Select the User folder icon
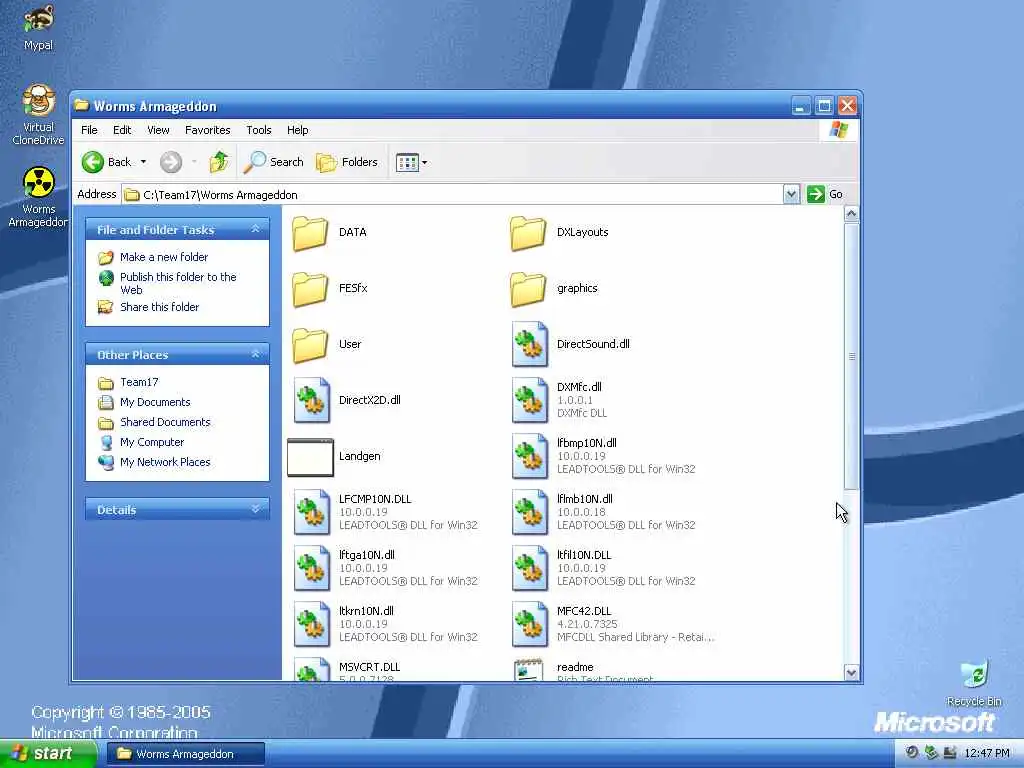Viewport: 1024px width, 768px height. pos(310,345)
